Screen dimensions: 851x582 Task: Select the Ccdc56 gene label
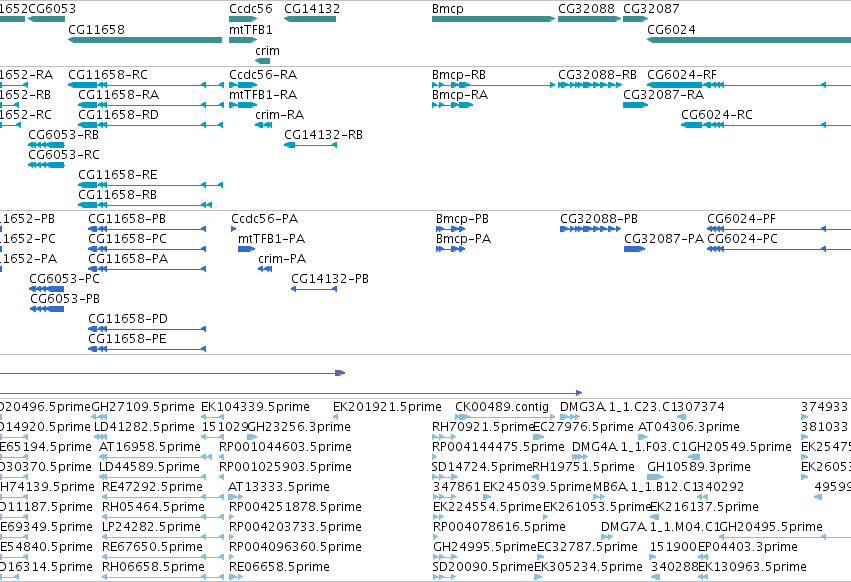pyautogui.click(x=251, y=9)
